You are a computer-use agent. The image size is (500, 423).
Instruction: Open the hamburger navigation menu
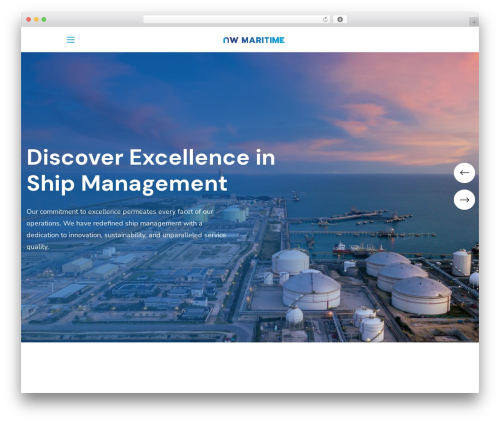[x=71, y=40]
